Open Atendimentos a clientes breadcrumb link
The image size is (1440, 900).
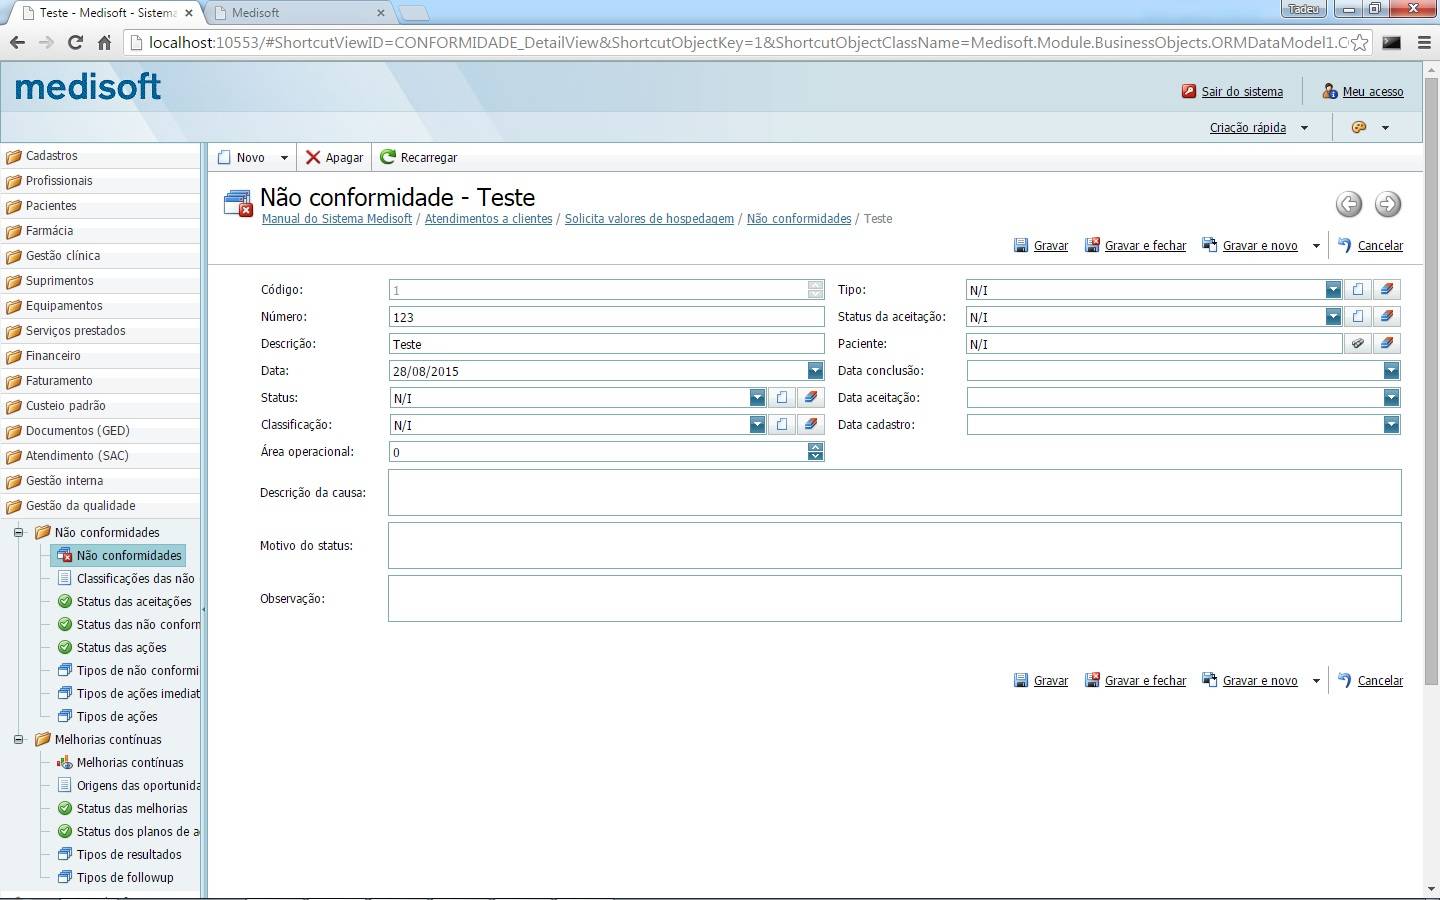click(x=488, y=219)
